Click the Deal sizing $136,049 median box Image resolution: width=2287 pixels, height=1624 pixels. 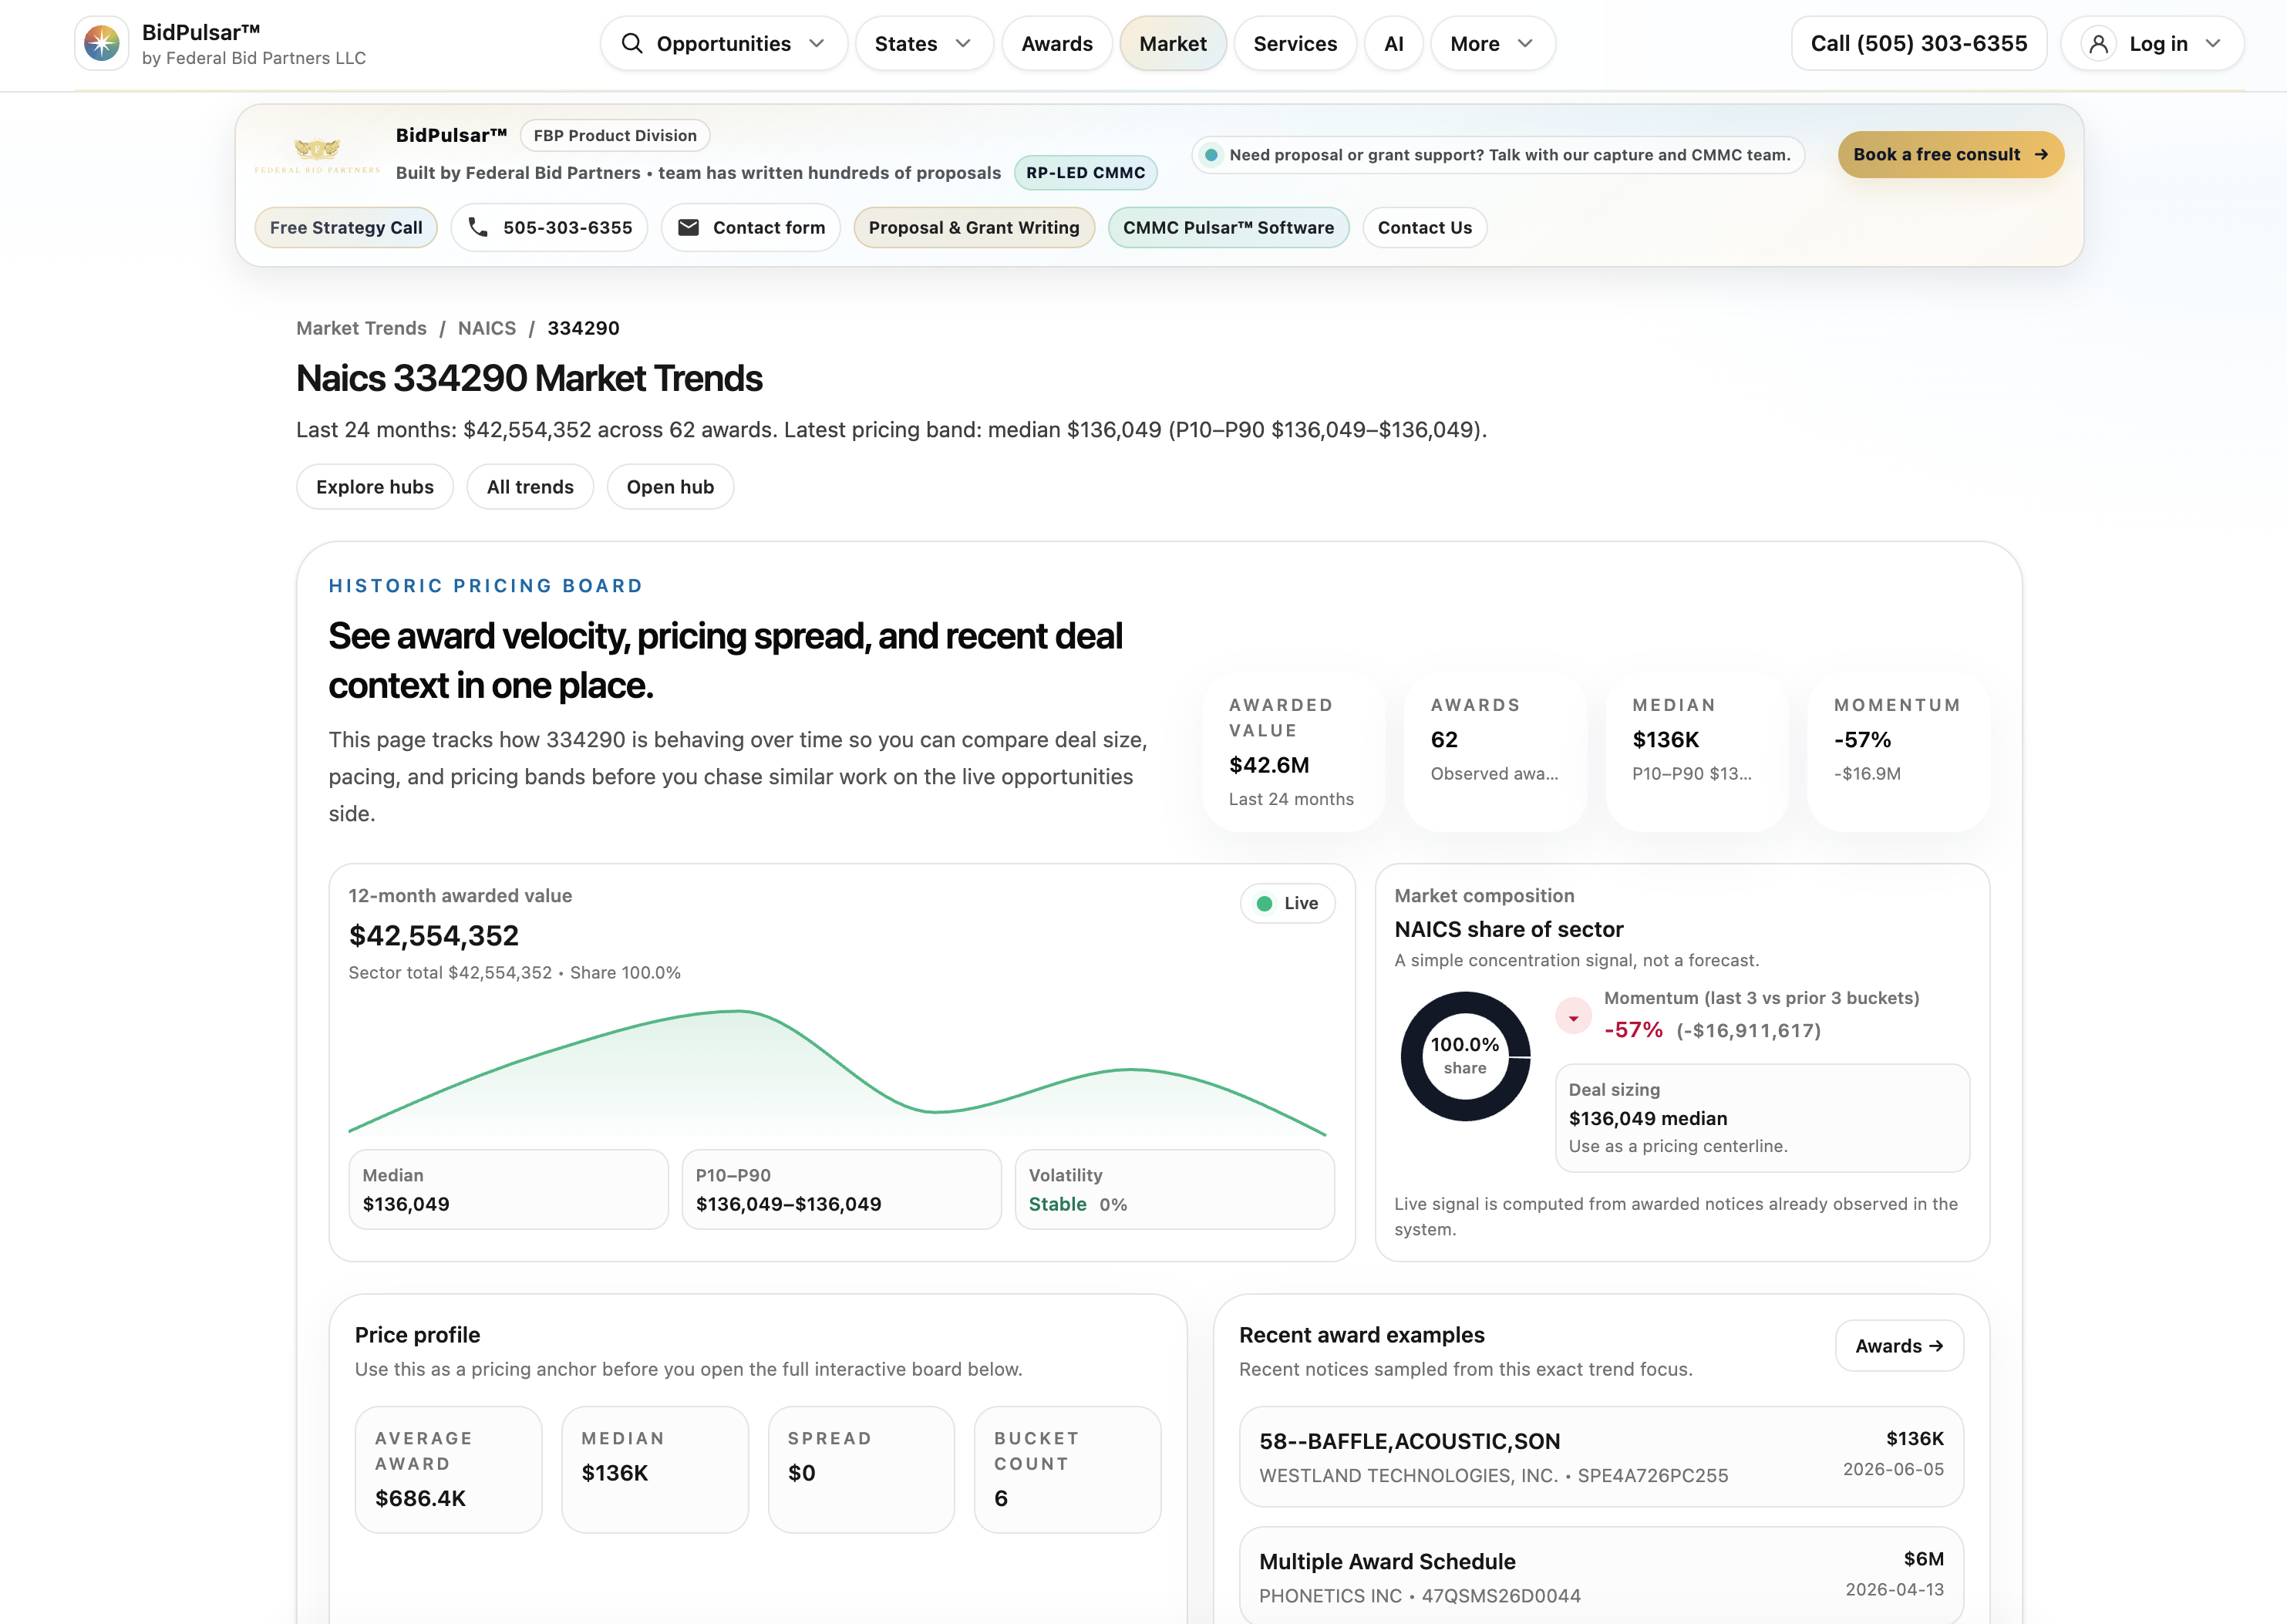click(x=1762, y=1117)
